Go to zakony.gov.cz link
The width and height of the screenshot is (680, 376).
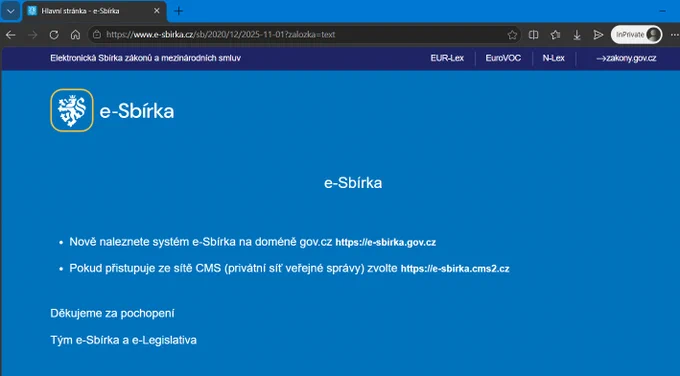click(x=626, y=58)
